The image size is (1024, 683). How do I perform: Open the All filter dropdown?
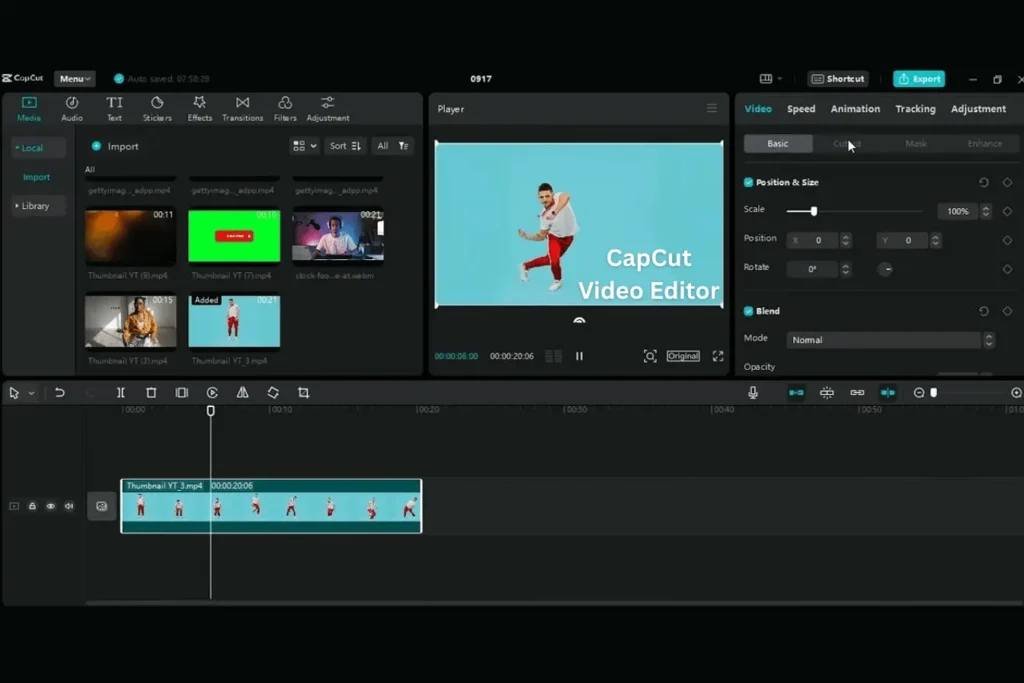(x=392, y=146)
